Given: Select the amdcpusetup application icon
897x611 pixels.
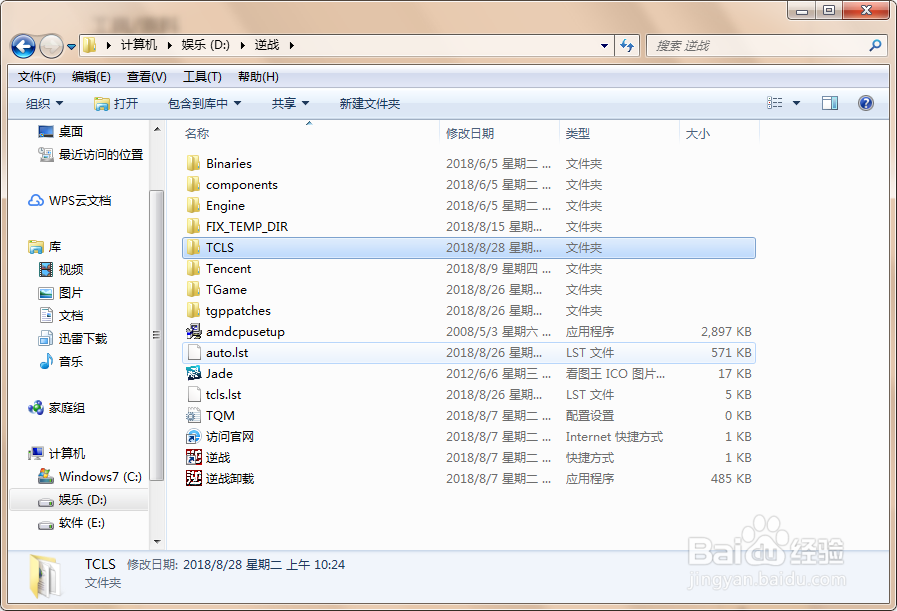Looking at the screenshot, I should point(193,332).
